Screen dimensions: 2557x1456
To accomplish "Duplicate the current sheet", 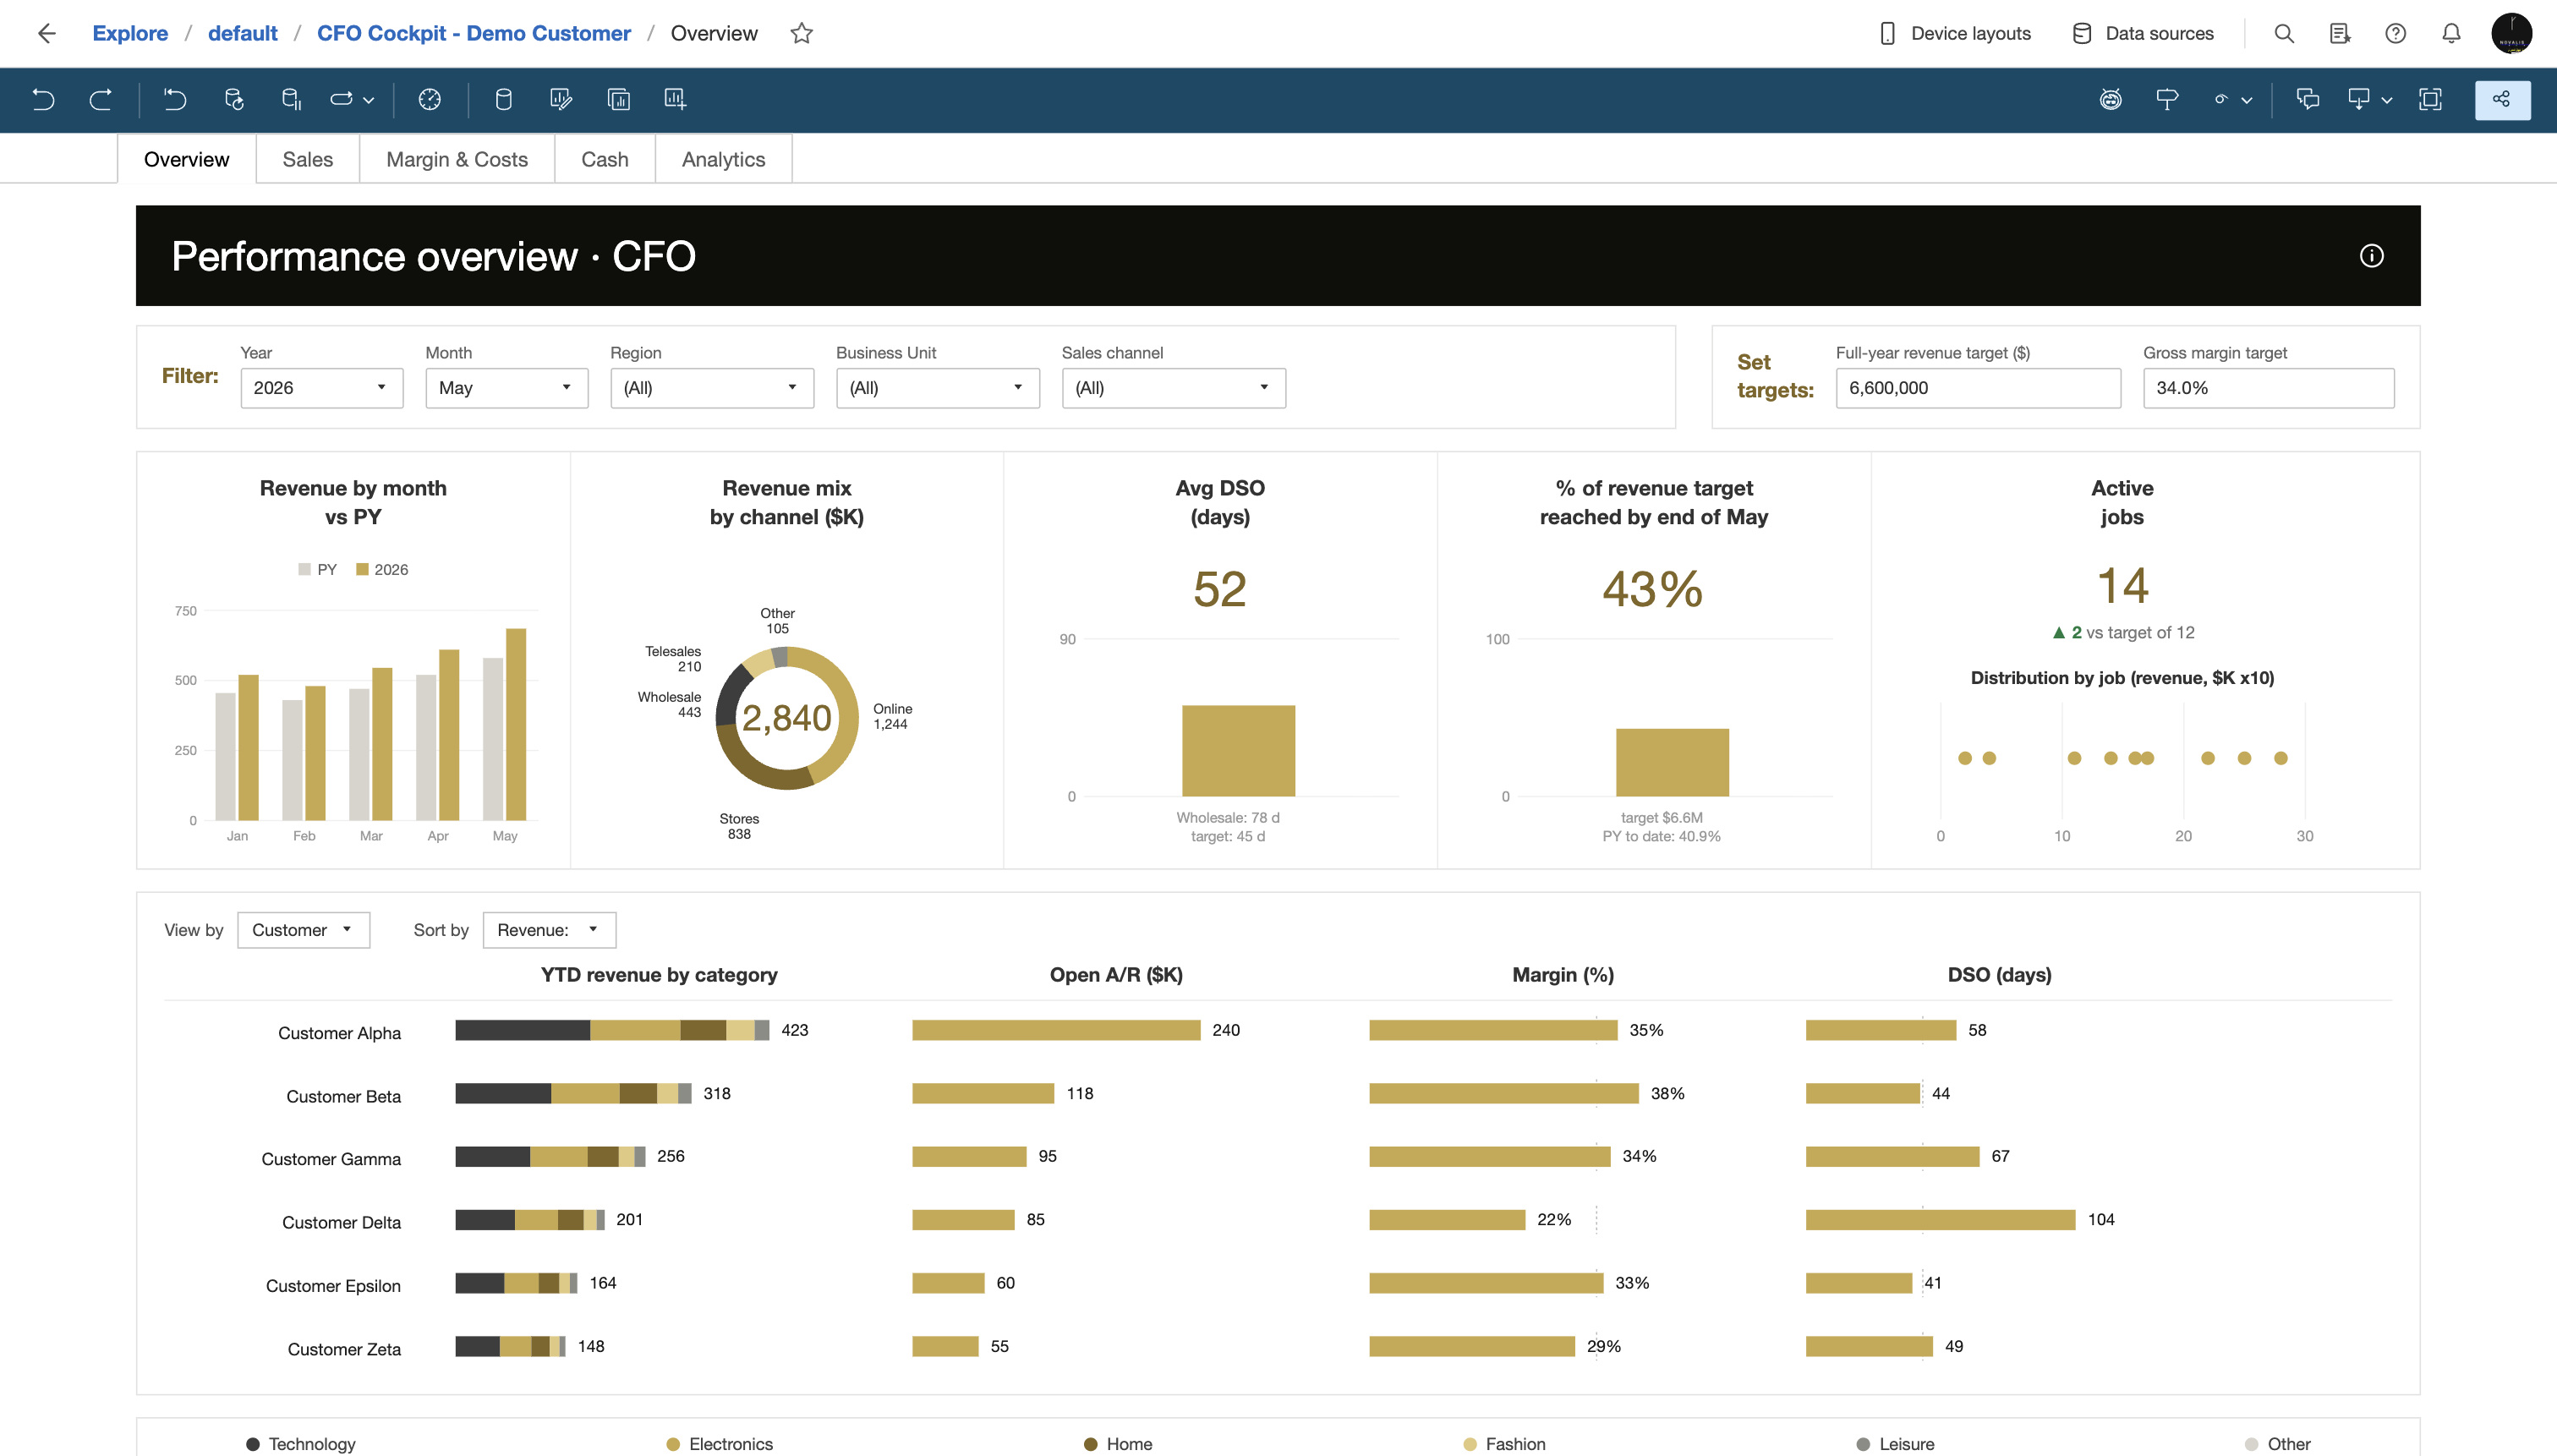I will coord(619,99).
